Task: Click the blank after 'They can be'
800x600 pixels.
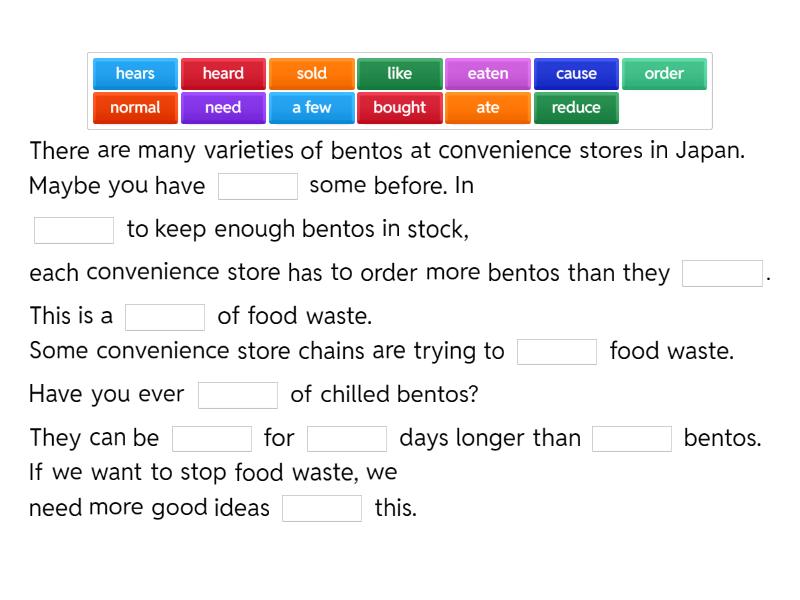Action: tap(212, 439)
